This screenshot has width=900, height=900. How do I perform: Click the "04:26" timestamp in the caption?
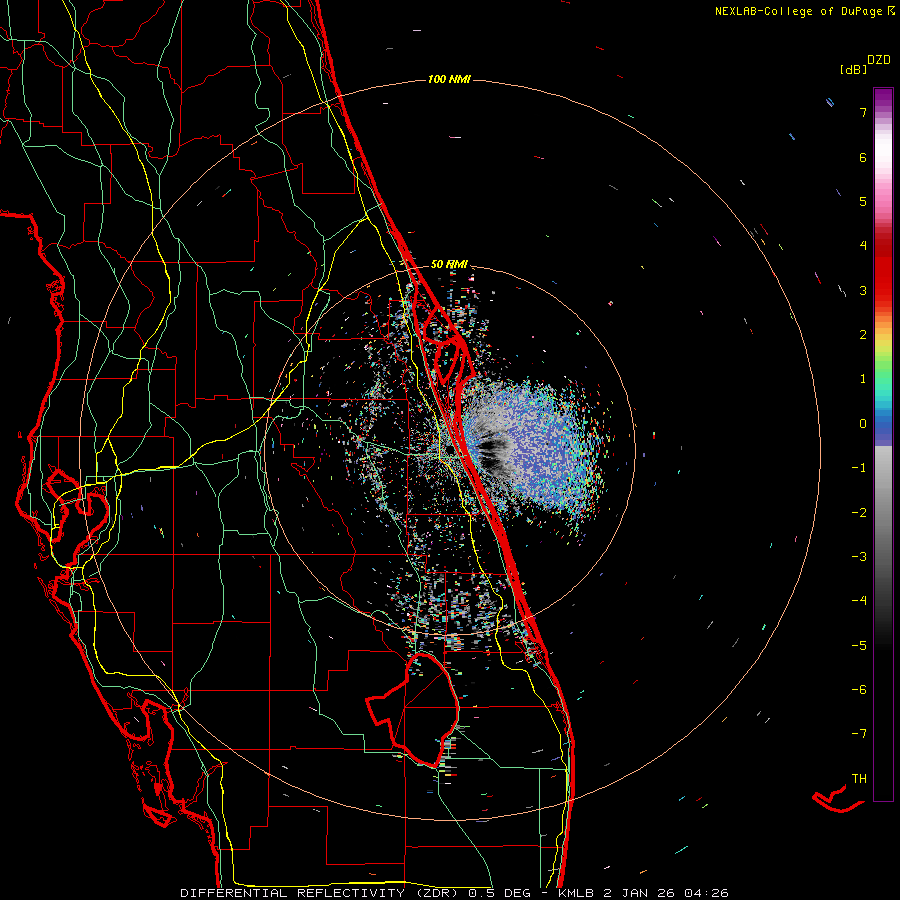pos(706,893)
